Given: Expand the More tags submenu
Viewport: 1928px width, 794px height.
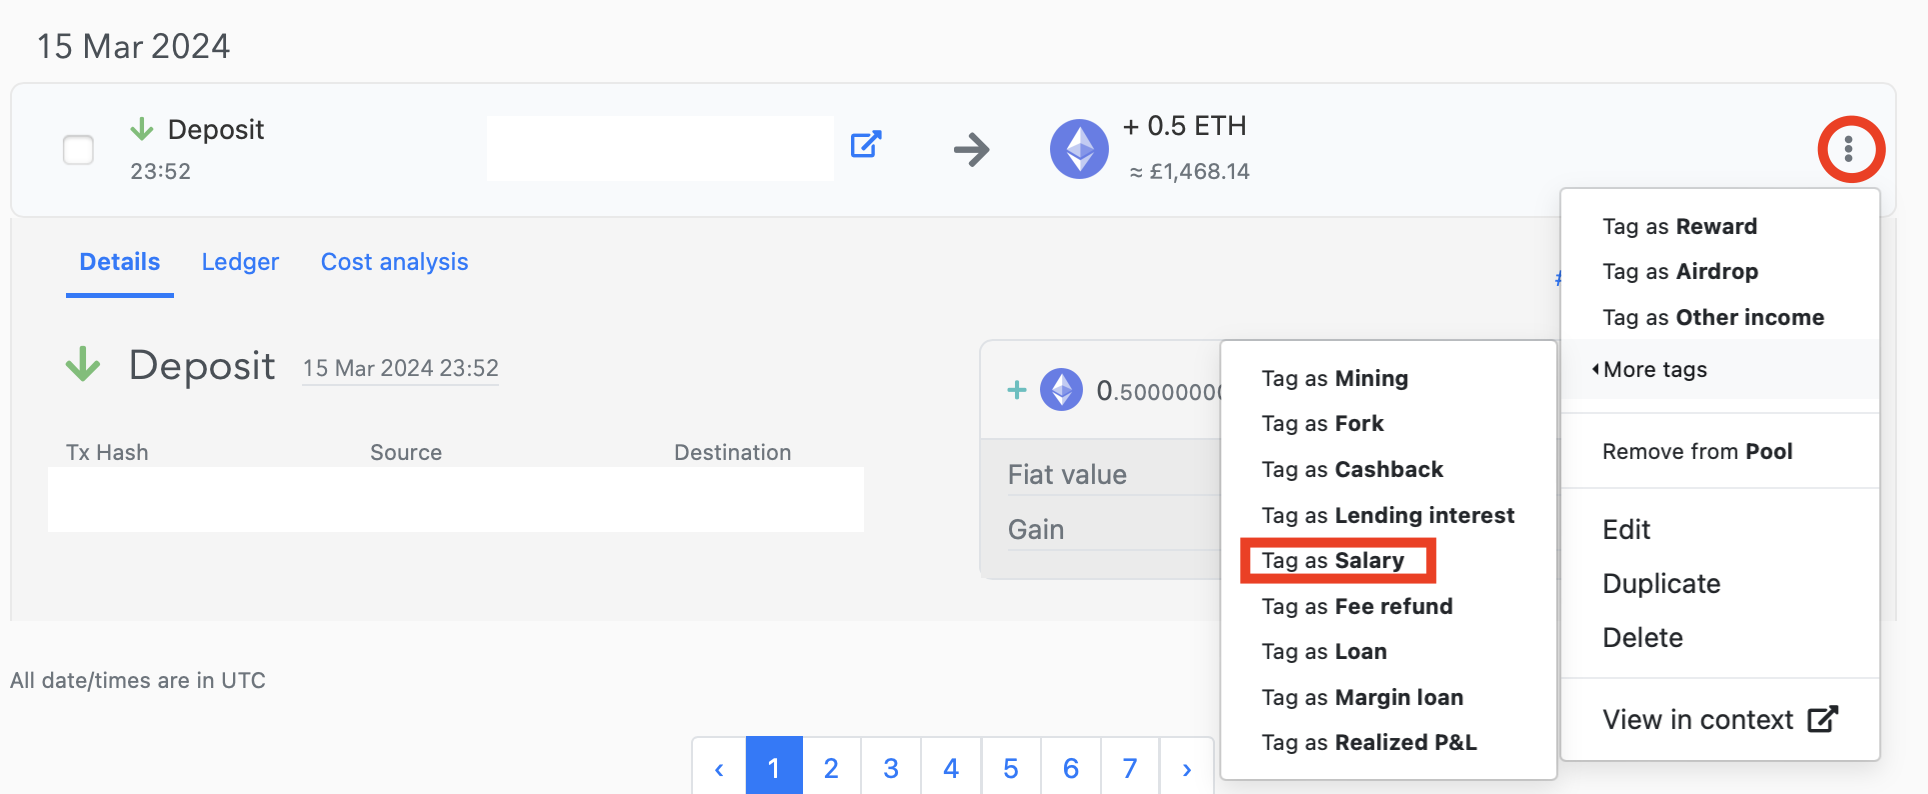Looking at the screenshot, I should 1655,369.
